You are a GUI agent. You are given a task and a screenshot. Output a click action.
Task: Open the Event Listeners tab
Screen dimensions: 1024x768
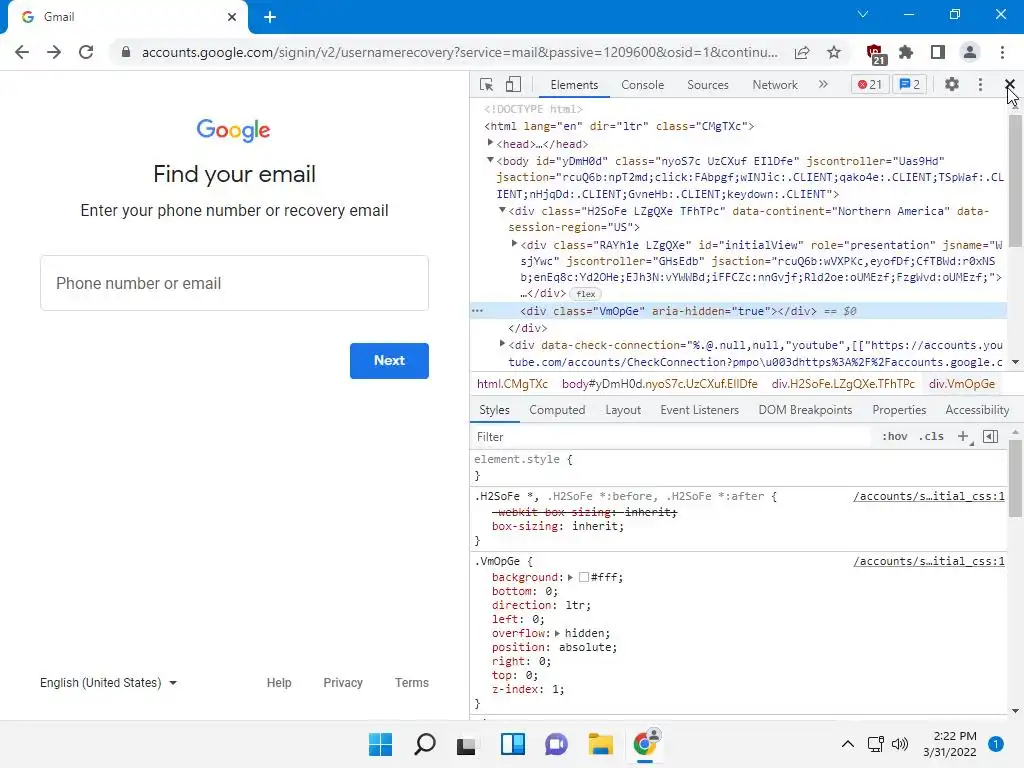coord(699,410)
